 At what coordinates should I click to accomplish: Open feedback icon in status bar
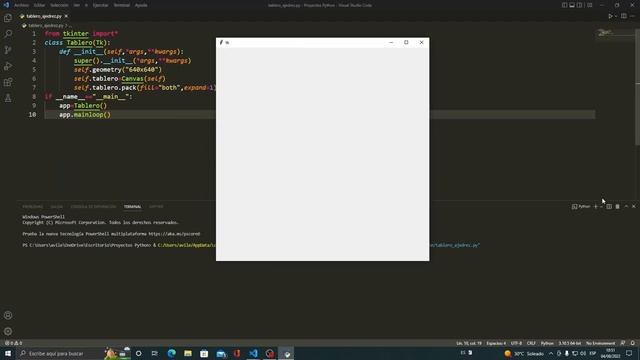pyautogui.click(x=623, y=343)
